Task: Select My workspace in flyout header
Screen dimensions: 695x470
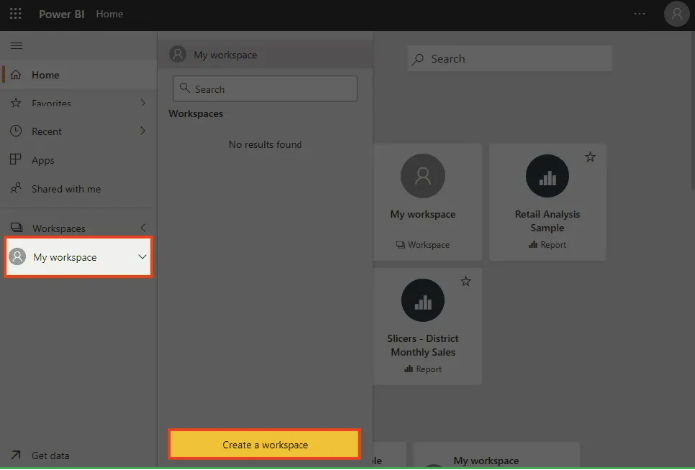Action: coord(265,55)
